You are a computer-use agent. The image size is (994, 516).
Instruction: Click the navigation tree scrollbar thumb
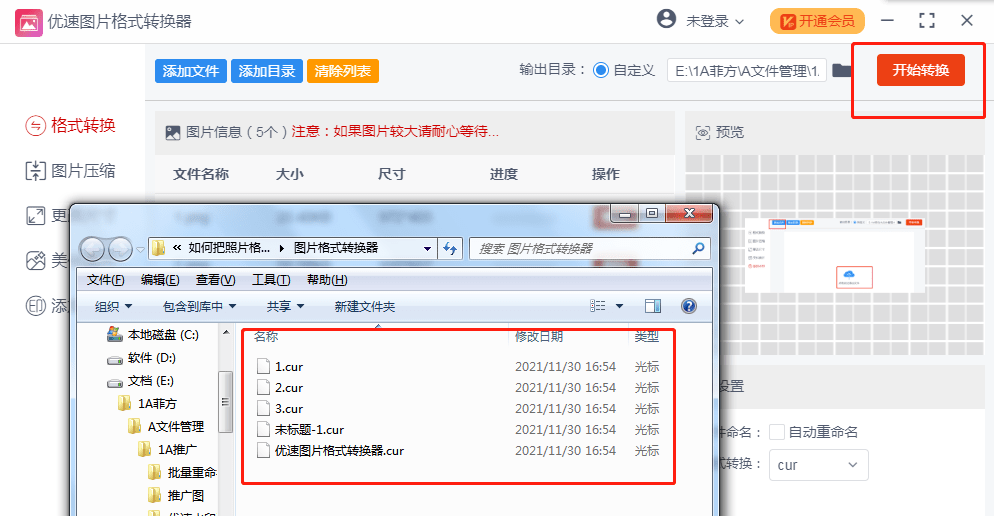point(225,402)
